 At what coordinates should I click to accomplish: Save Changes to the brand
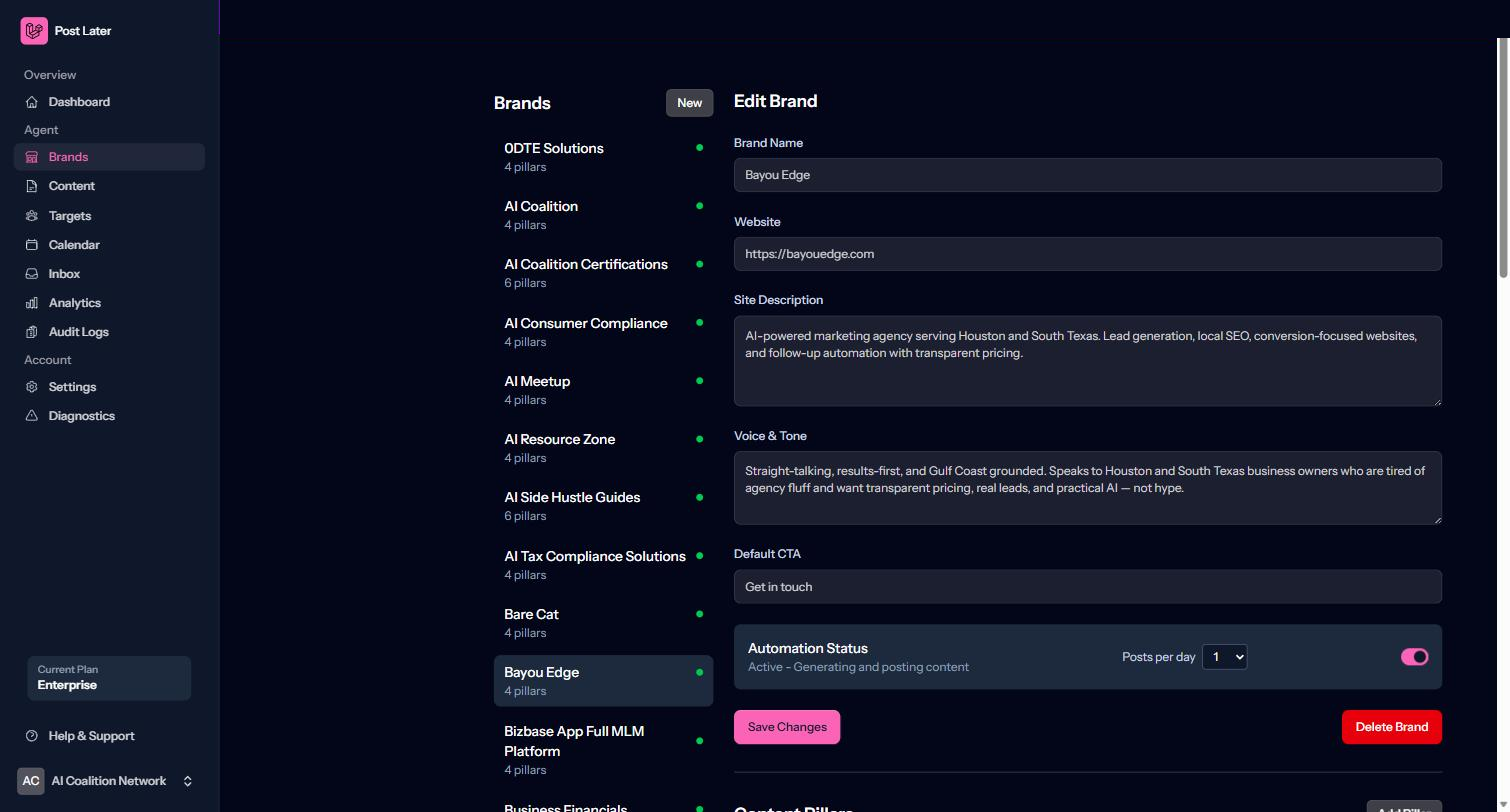(x=787, y=727)
